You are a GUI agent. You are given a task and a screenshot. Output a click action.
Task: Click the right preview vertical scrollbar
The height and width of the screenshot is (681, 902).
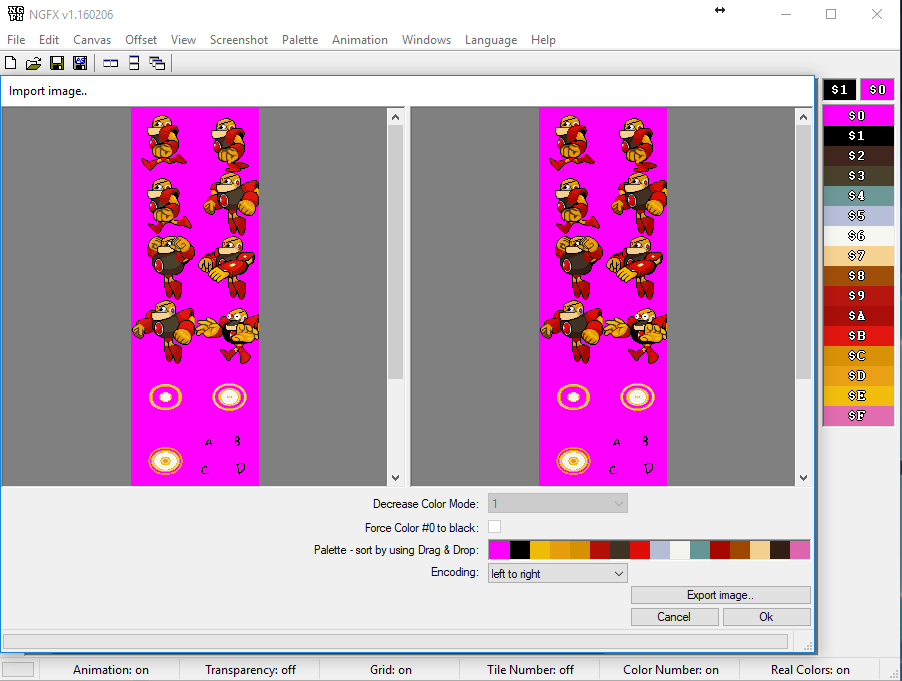[803, 250]
